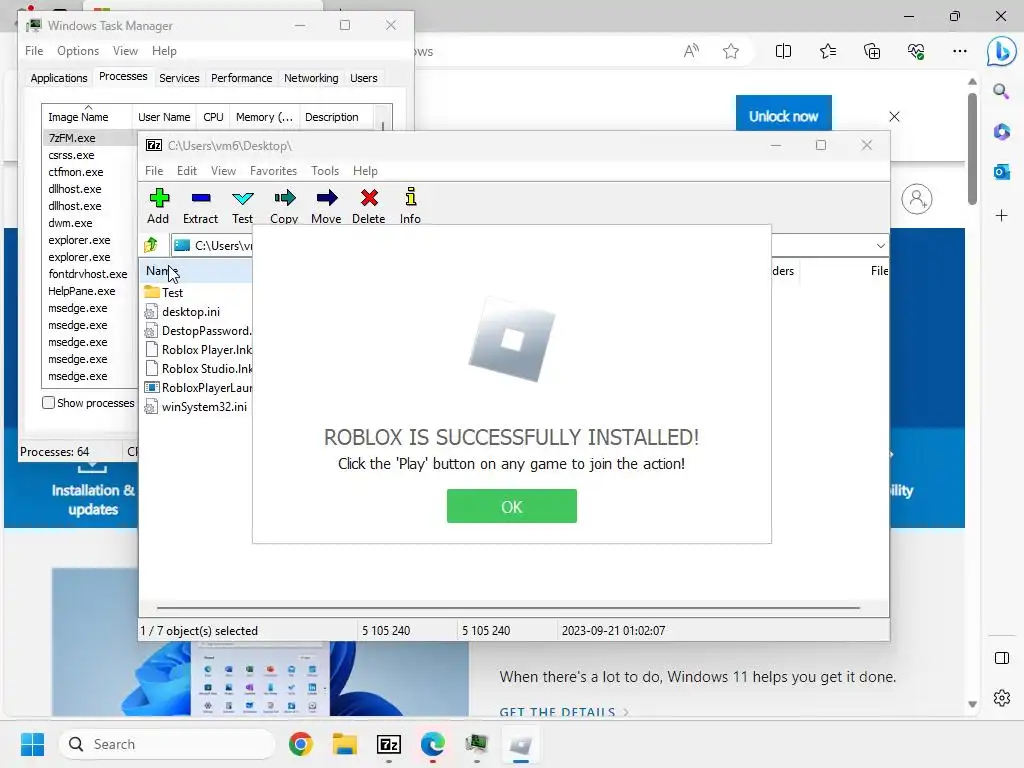Expand the 7-Zip address path dropdown
The image size is (1024, 768).
(x=880, y=246)
